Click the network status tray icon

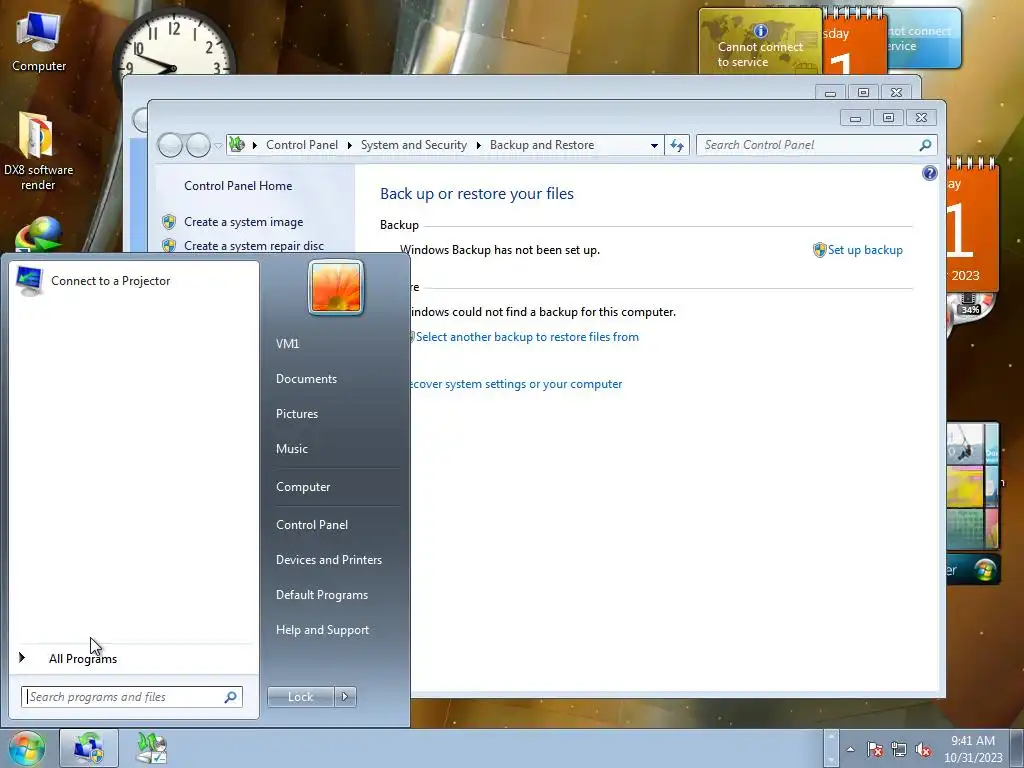pyautogui.click(x=899, y=750)
